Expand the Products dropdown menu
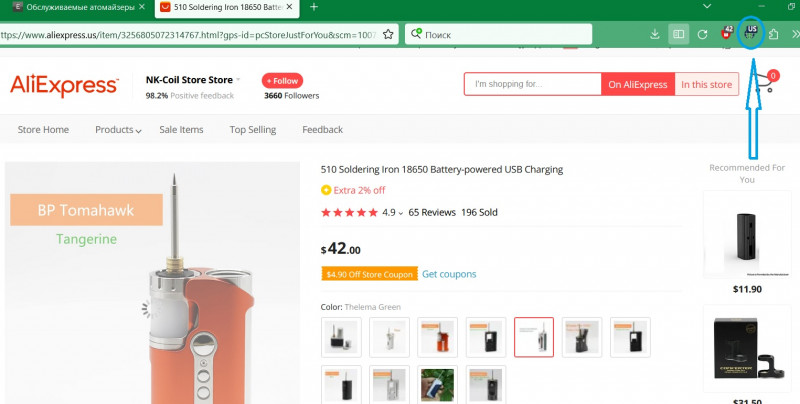This screenshot has height=404, width=800. tap(118, 130)
